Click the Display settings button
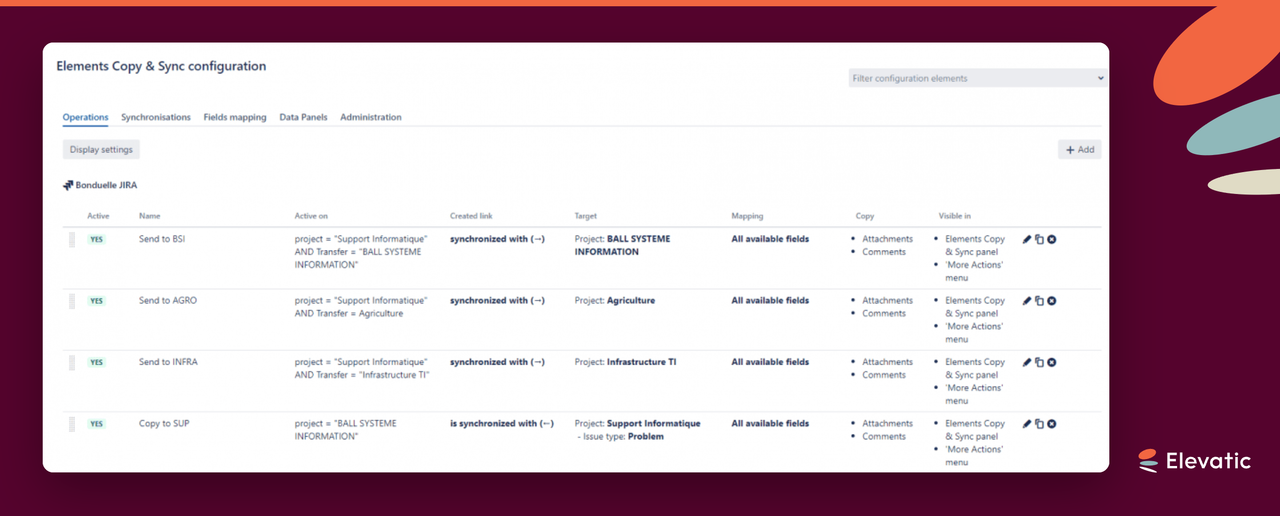 pos(101,149)
